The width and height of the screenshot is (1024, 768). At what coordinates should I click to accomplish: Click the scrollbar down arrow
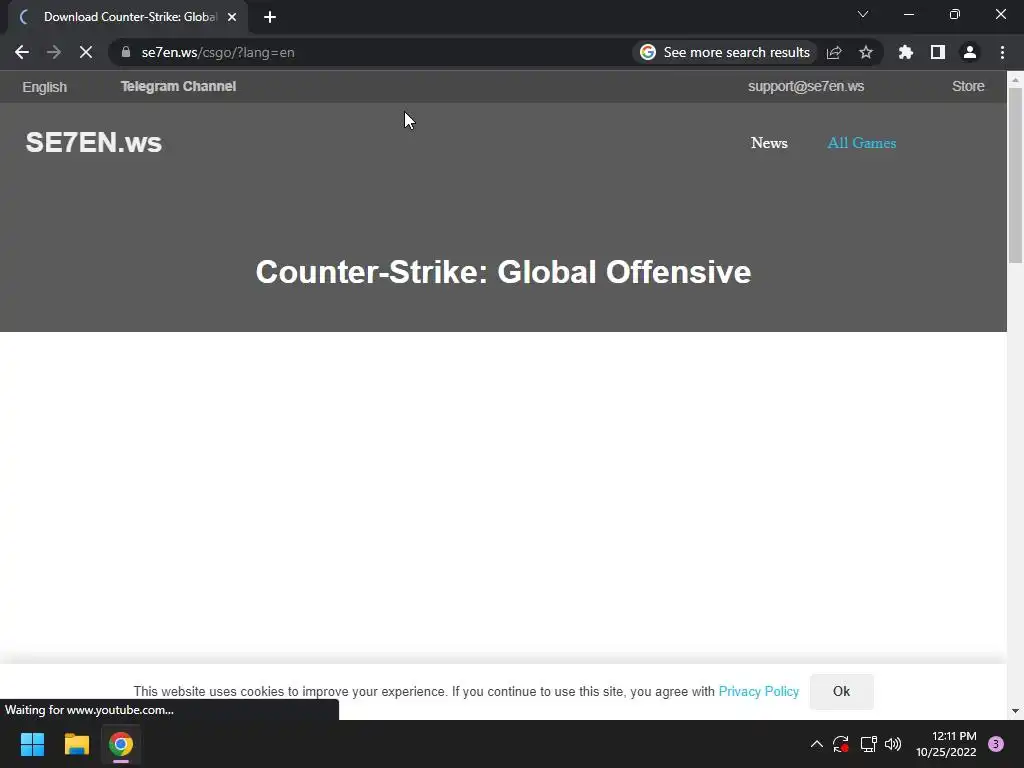tap(1015, 711)
